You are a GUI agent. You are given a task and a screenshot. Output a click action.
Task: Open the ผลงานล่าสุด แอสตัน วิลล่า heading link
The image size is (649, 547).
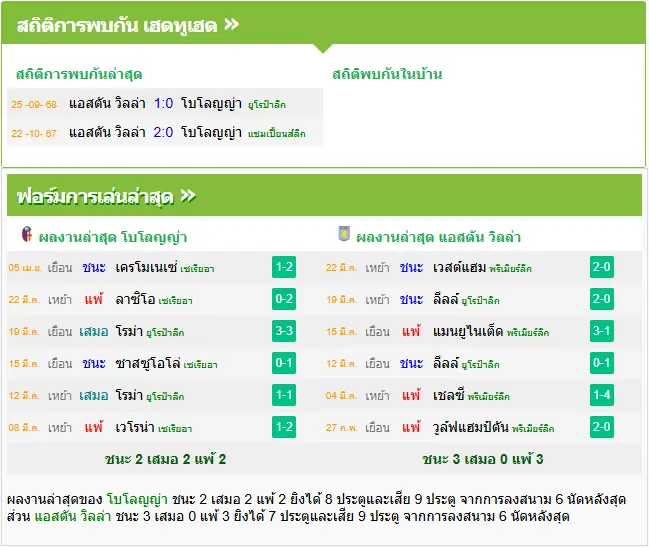click(438, 237)
